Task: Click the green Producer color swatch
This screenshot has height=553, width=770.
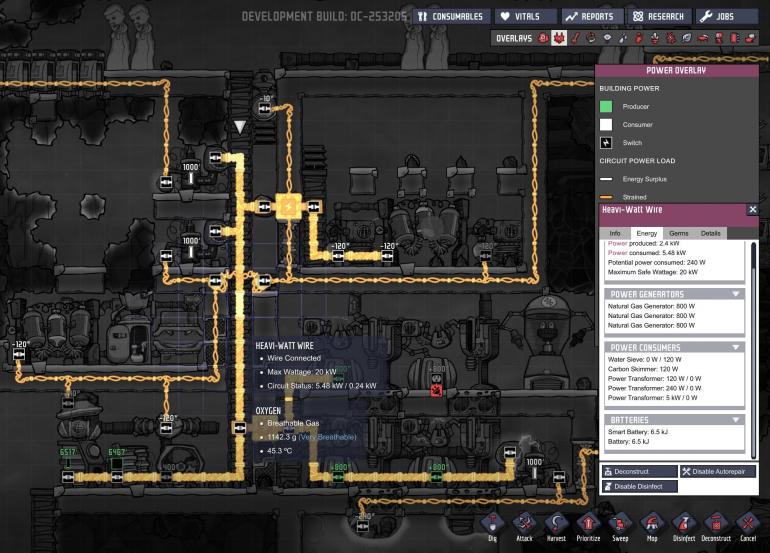Action: [606, 106]
